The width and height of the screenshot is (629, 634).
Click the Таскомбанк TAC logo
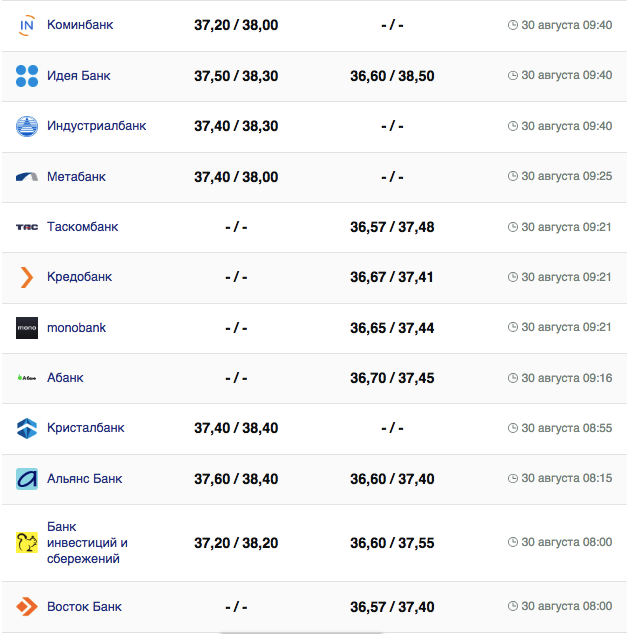click(27, 227)
